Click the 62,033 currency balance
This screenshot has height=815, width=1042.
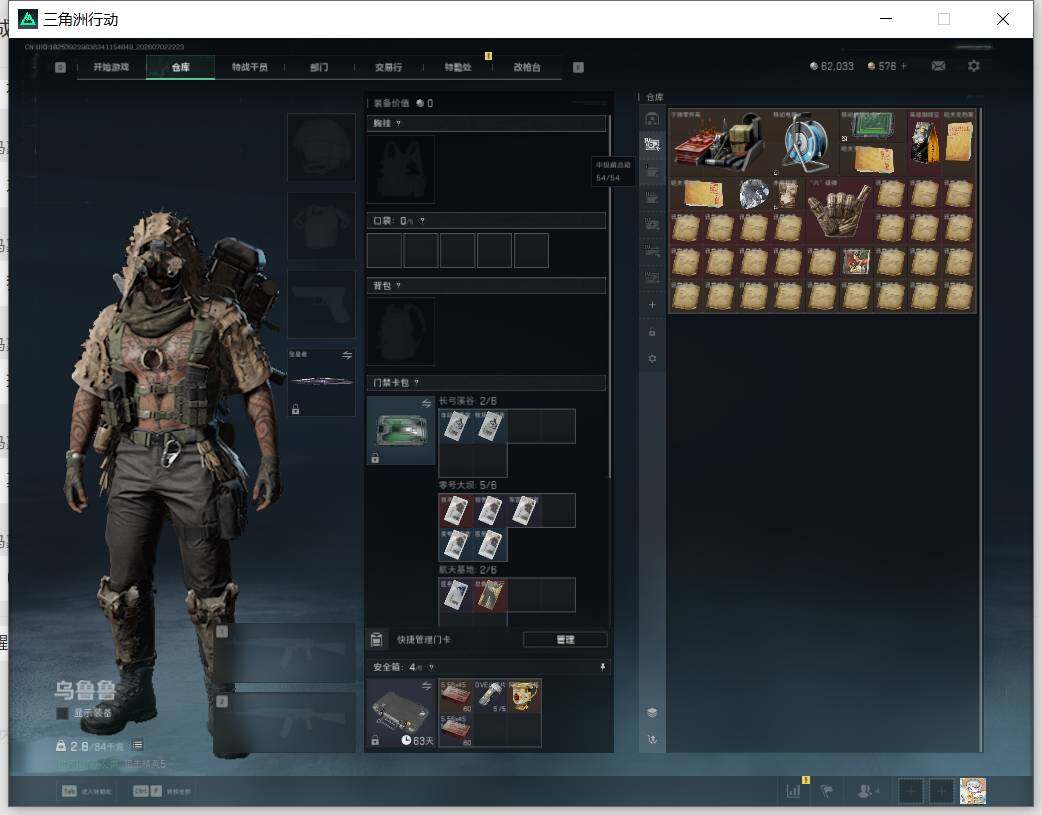point(832,66)
